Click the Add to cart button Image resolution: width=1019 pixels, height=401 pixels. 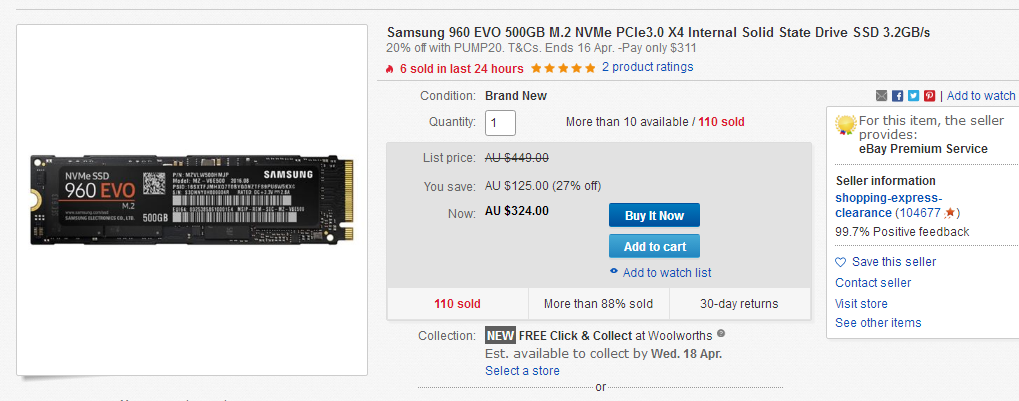click(654, 246)
